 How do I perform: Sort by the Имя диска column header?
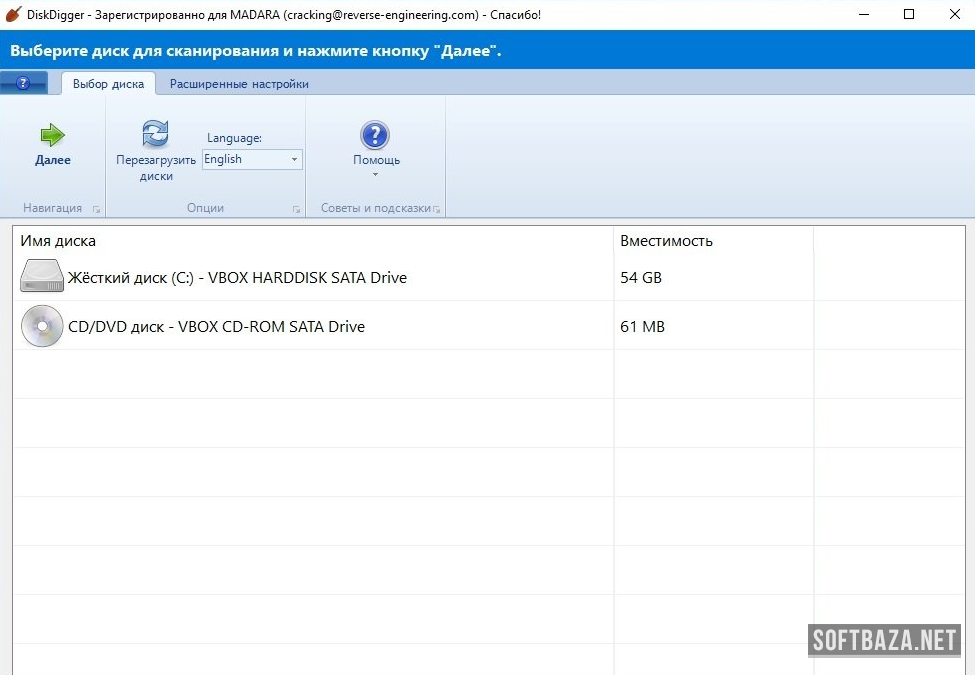pos(58,241)
